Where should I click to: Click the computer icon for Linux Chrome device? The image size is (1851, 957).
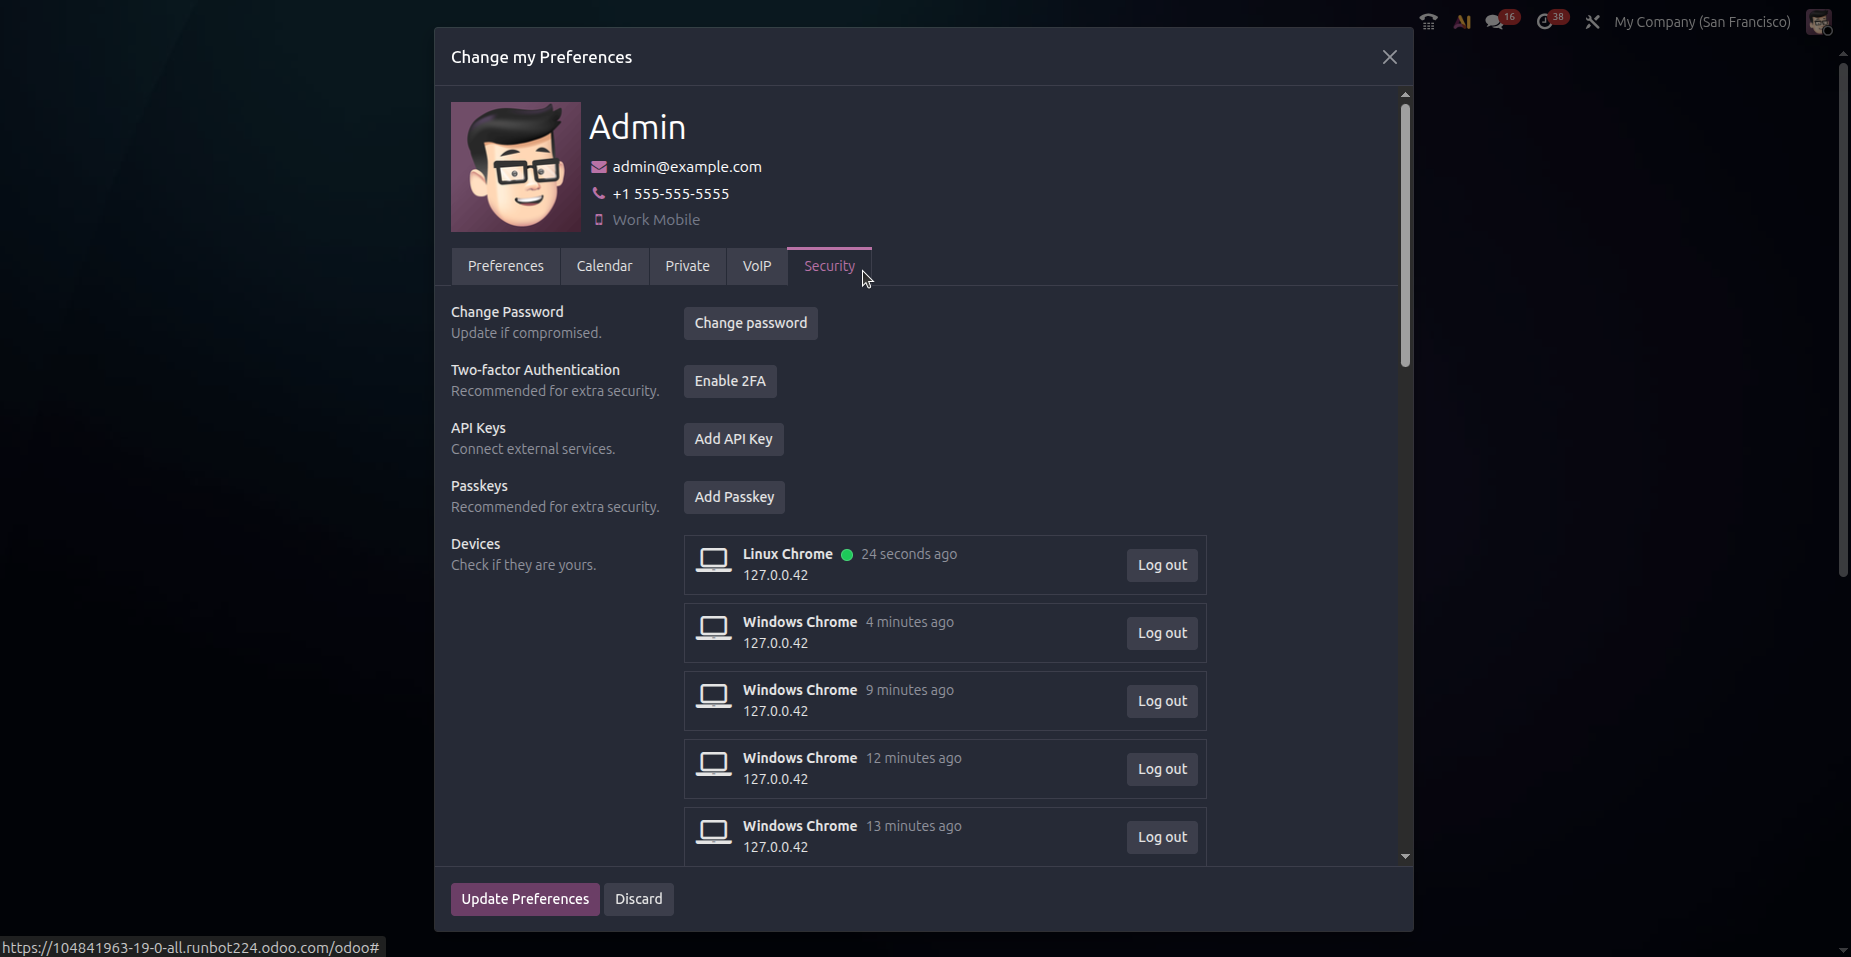(713, 561)
